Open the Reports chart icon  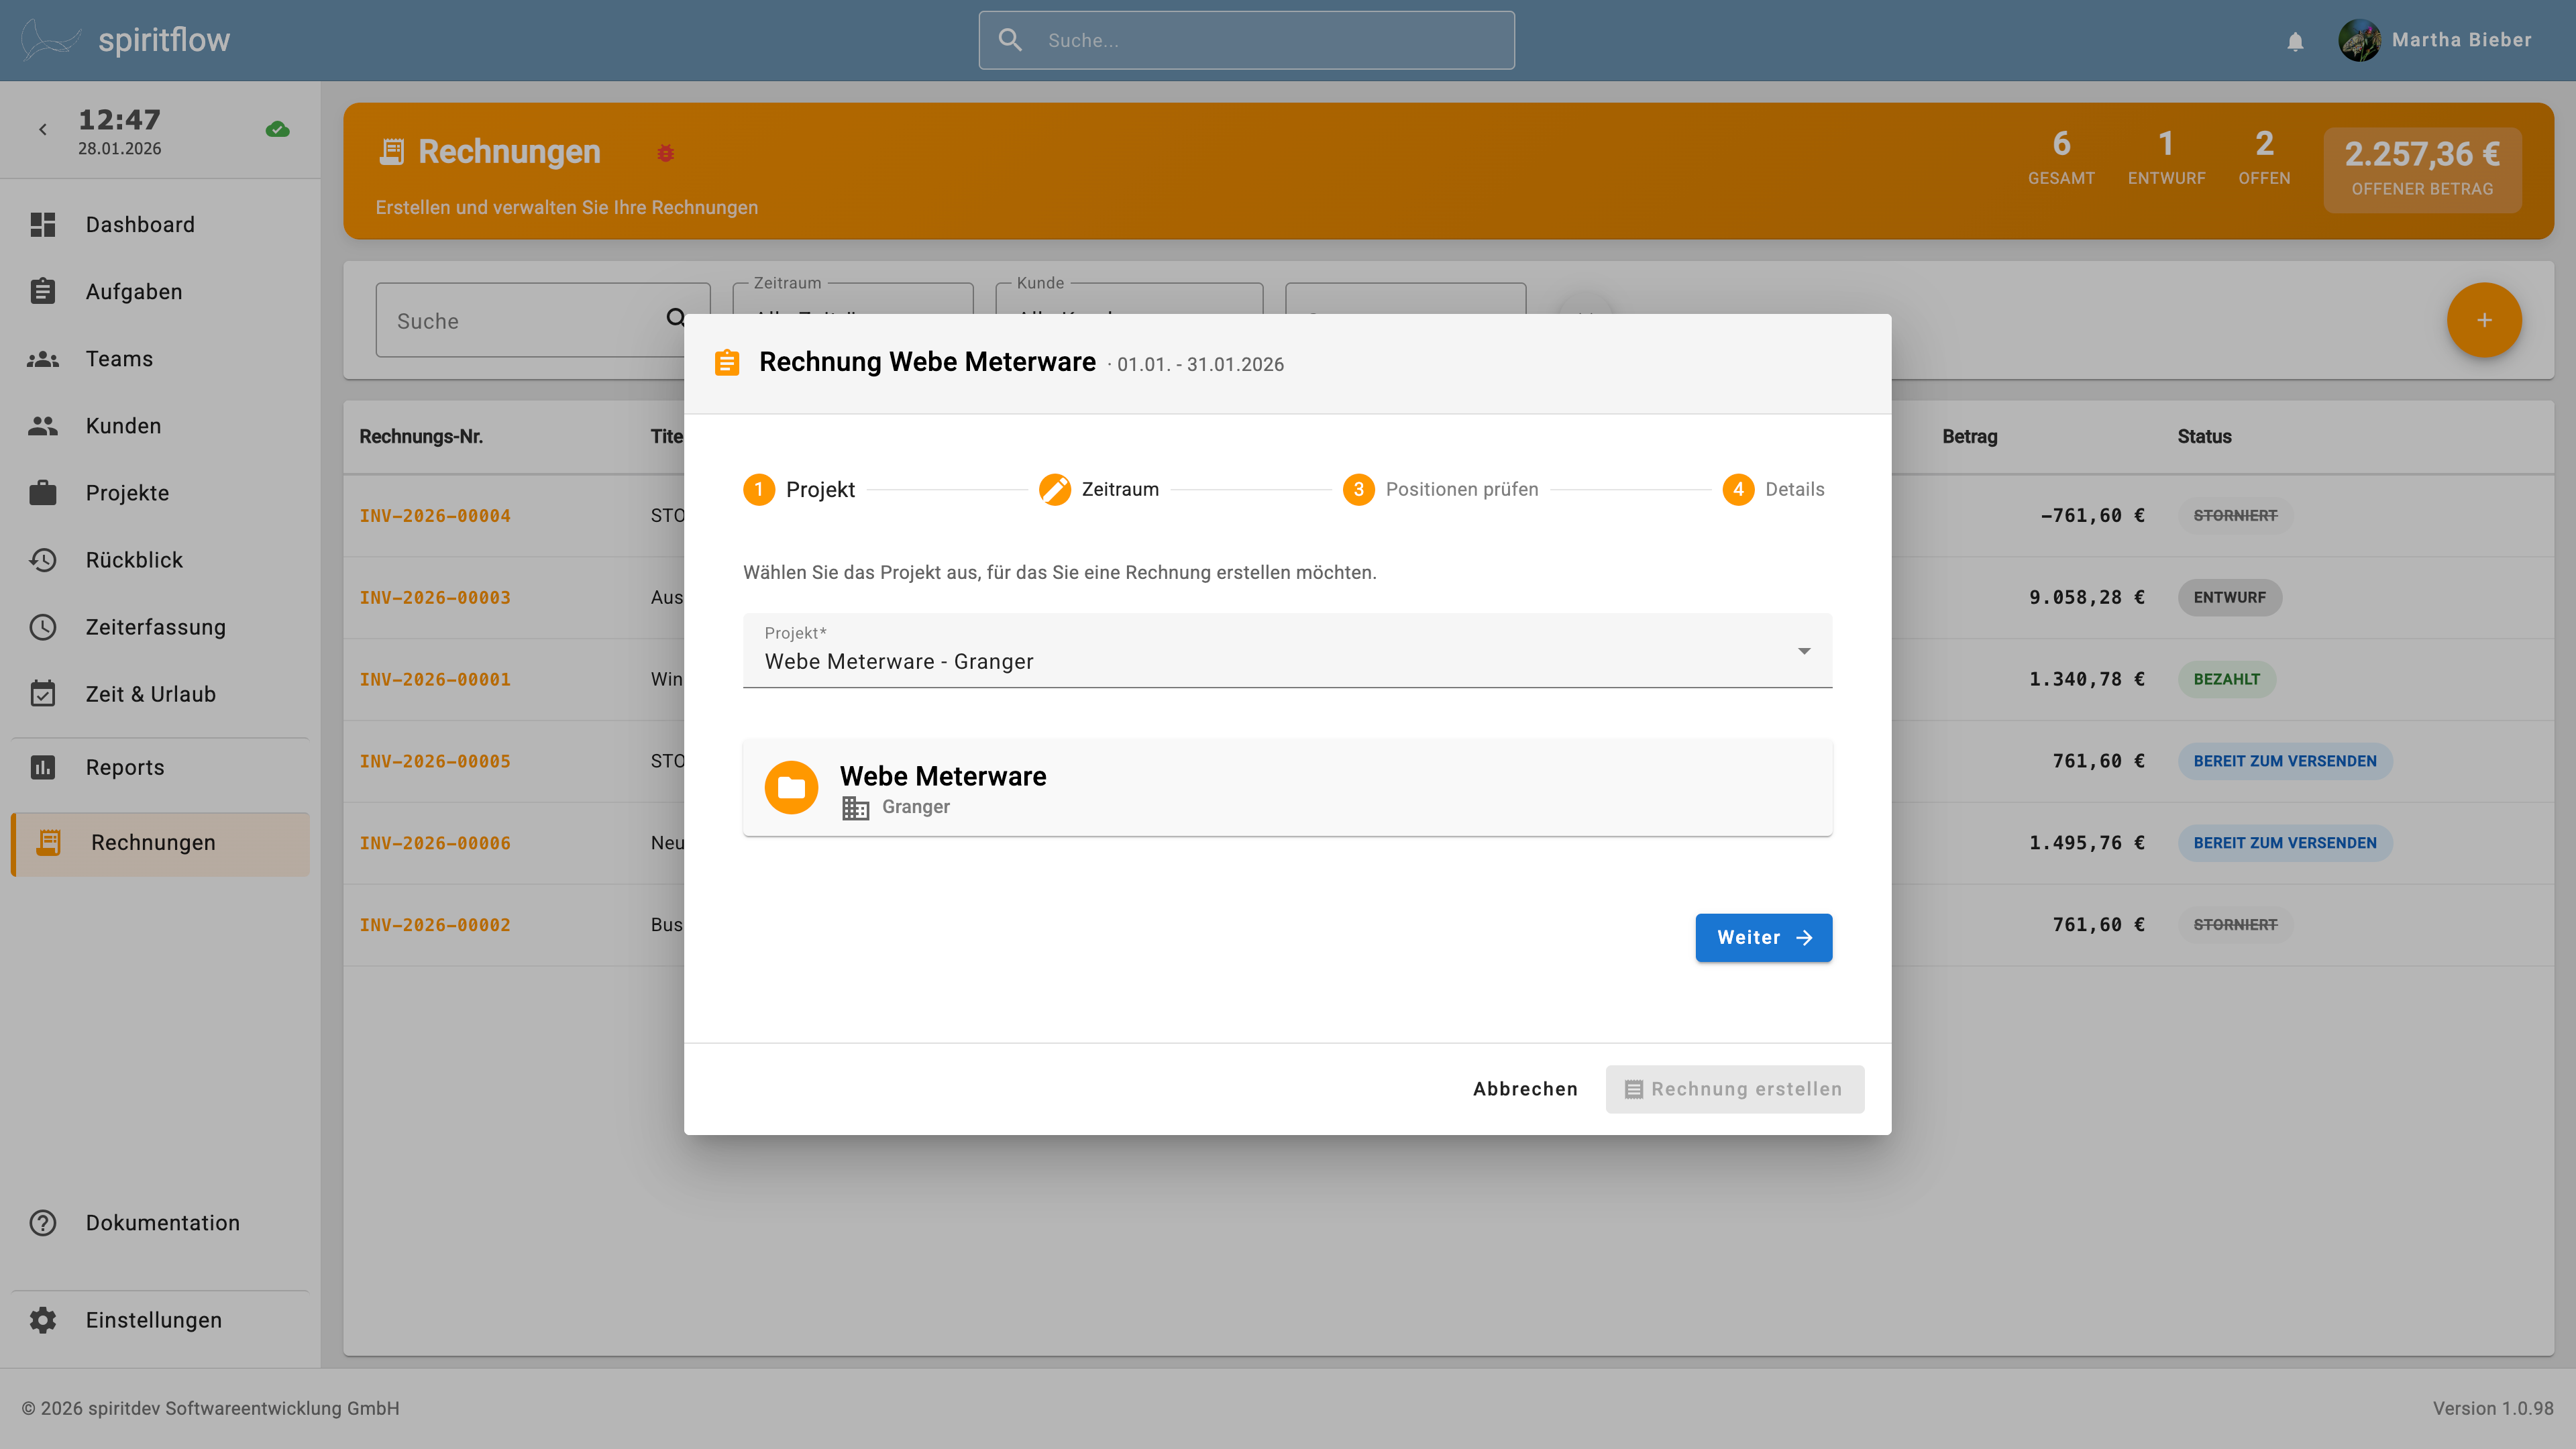point(43,767)
